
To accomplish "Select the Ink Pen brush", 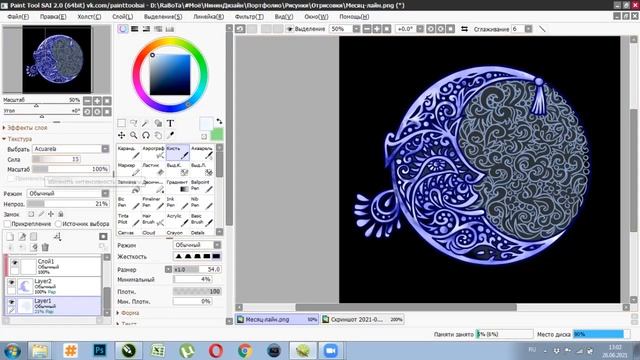I will coord(178,203).
